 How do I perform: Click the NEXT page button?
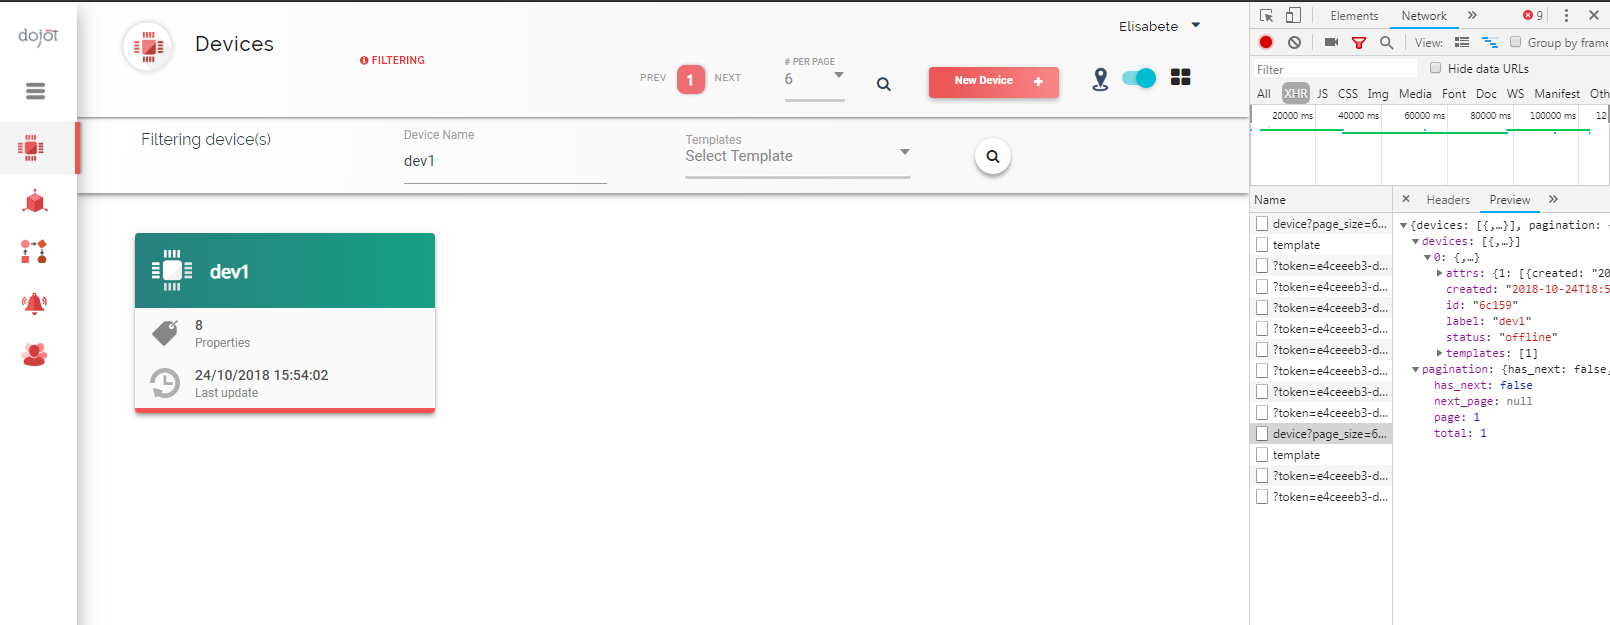click(728, 78)
